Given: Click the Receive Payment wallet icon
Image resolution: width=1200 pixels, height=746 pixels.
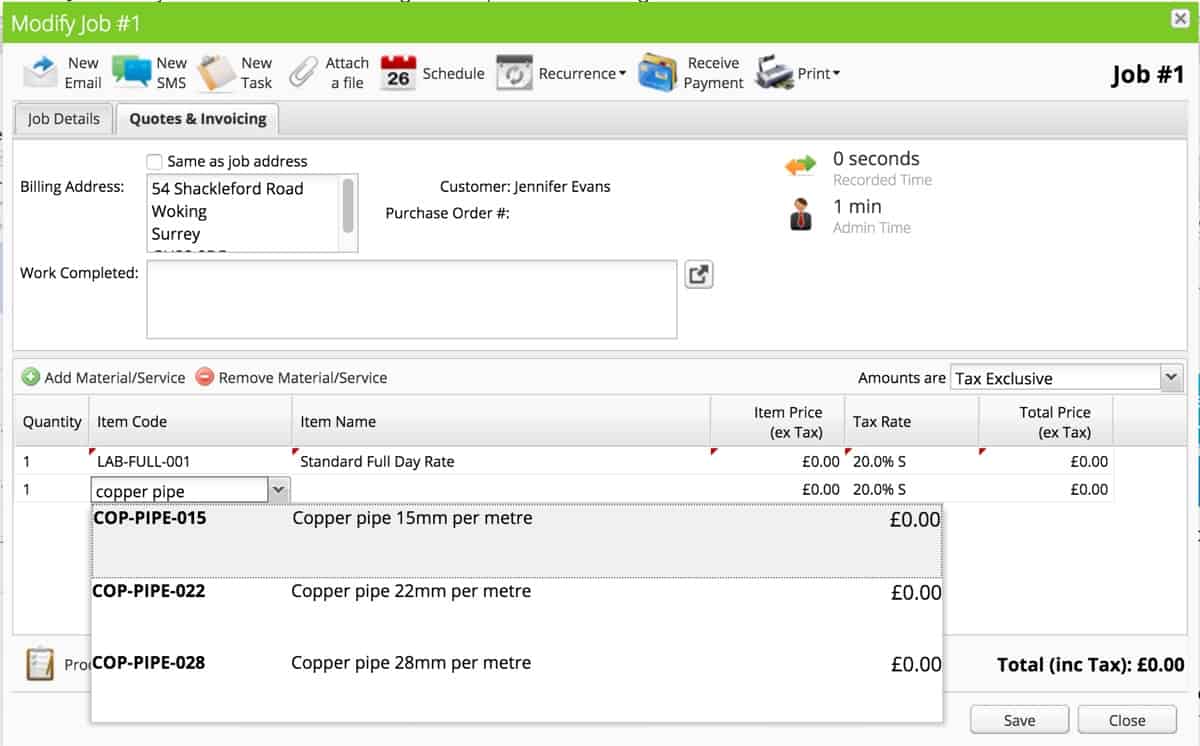Looking at the screenshot, I should point(657,73).
